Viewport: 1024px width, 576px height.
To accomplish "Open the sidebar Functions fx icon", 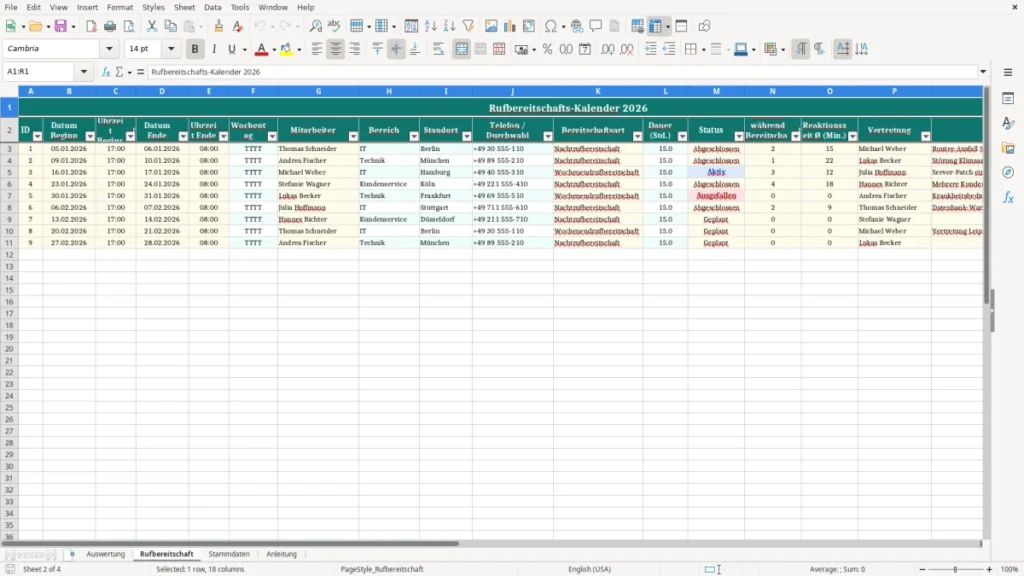I will tap(1008, 197).
